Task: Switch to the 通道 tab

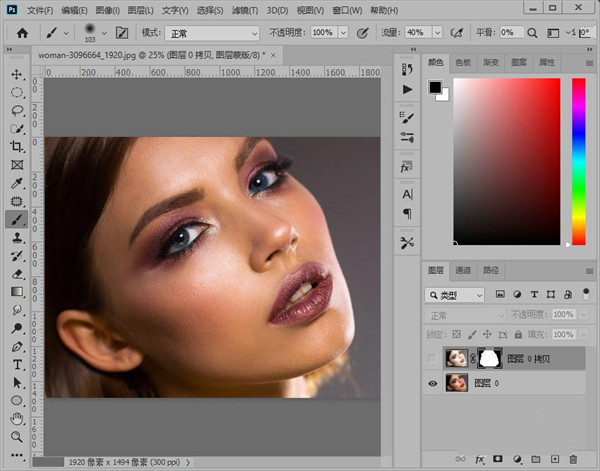Action: 463,270
